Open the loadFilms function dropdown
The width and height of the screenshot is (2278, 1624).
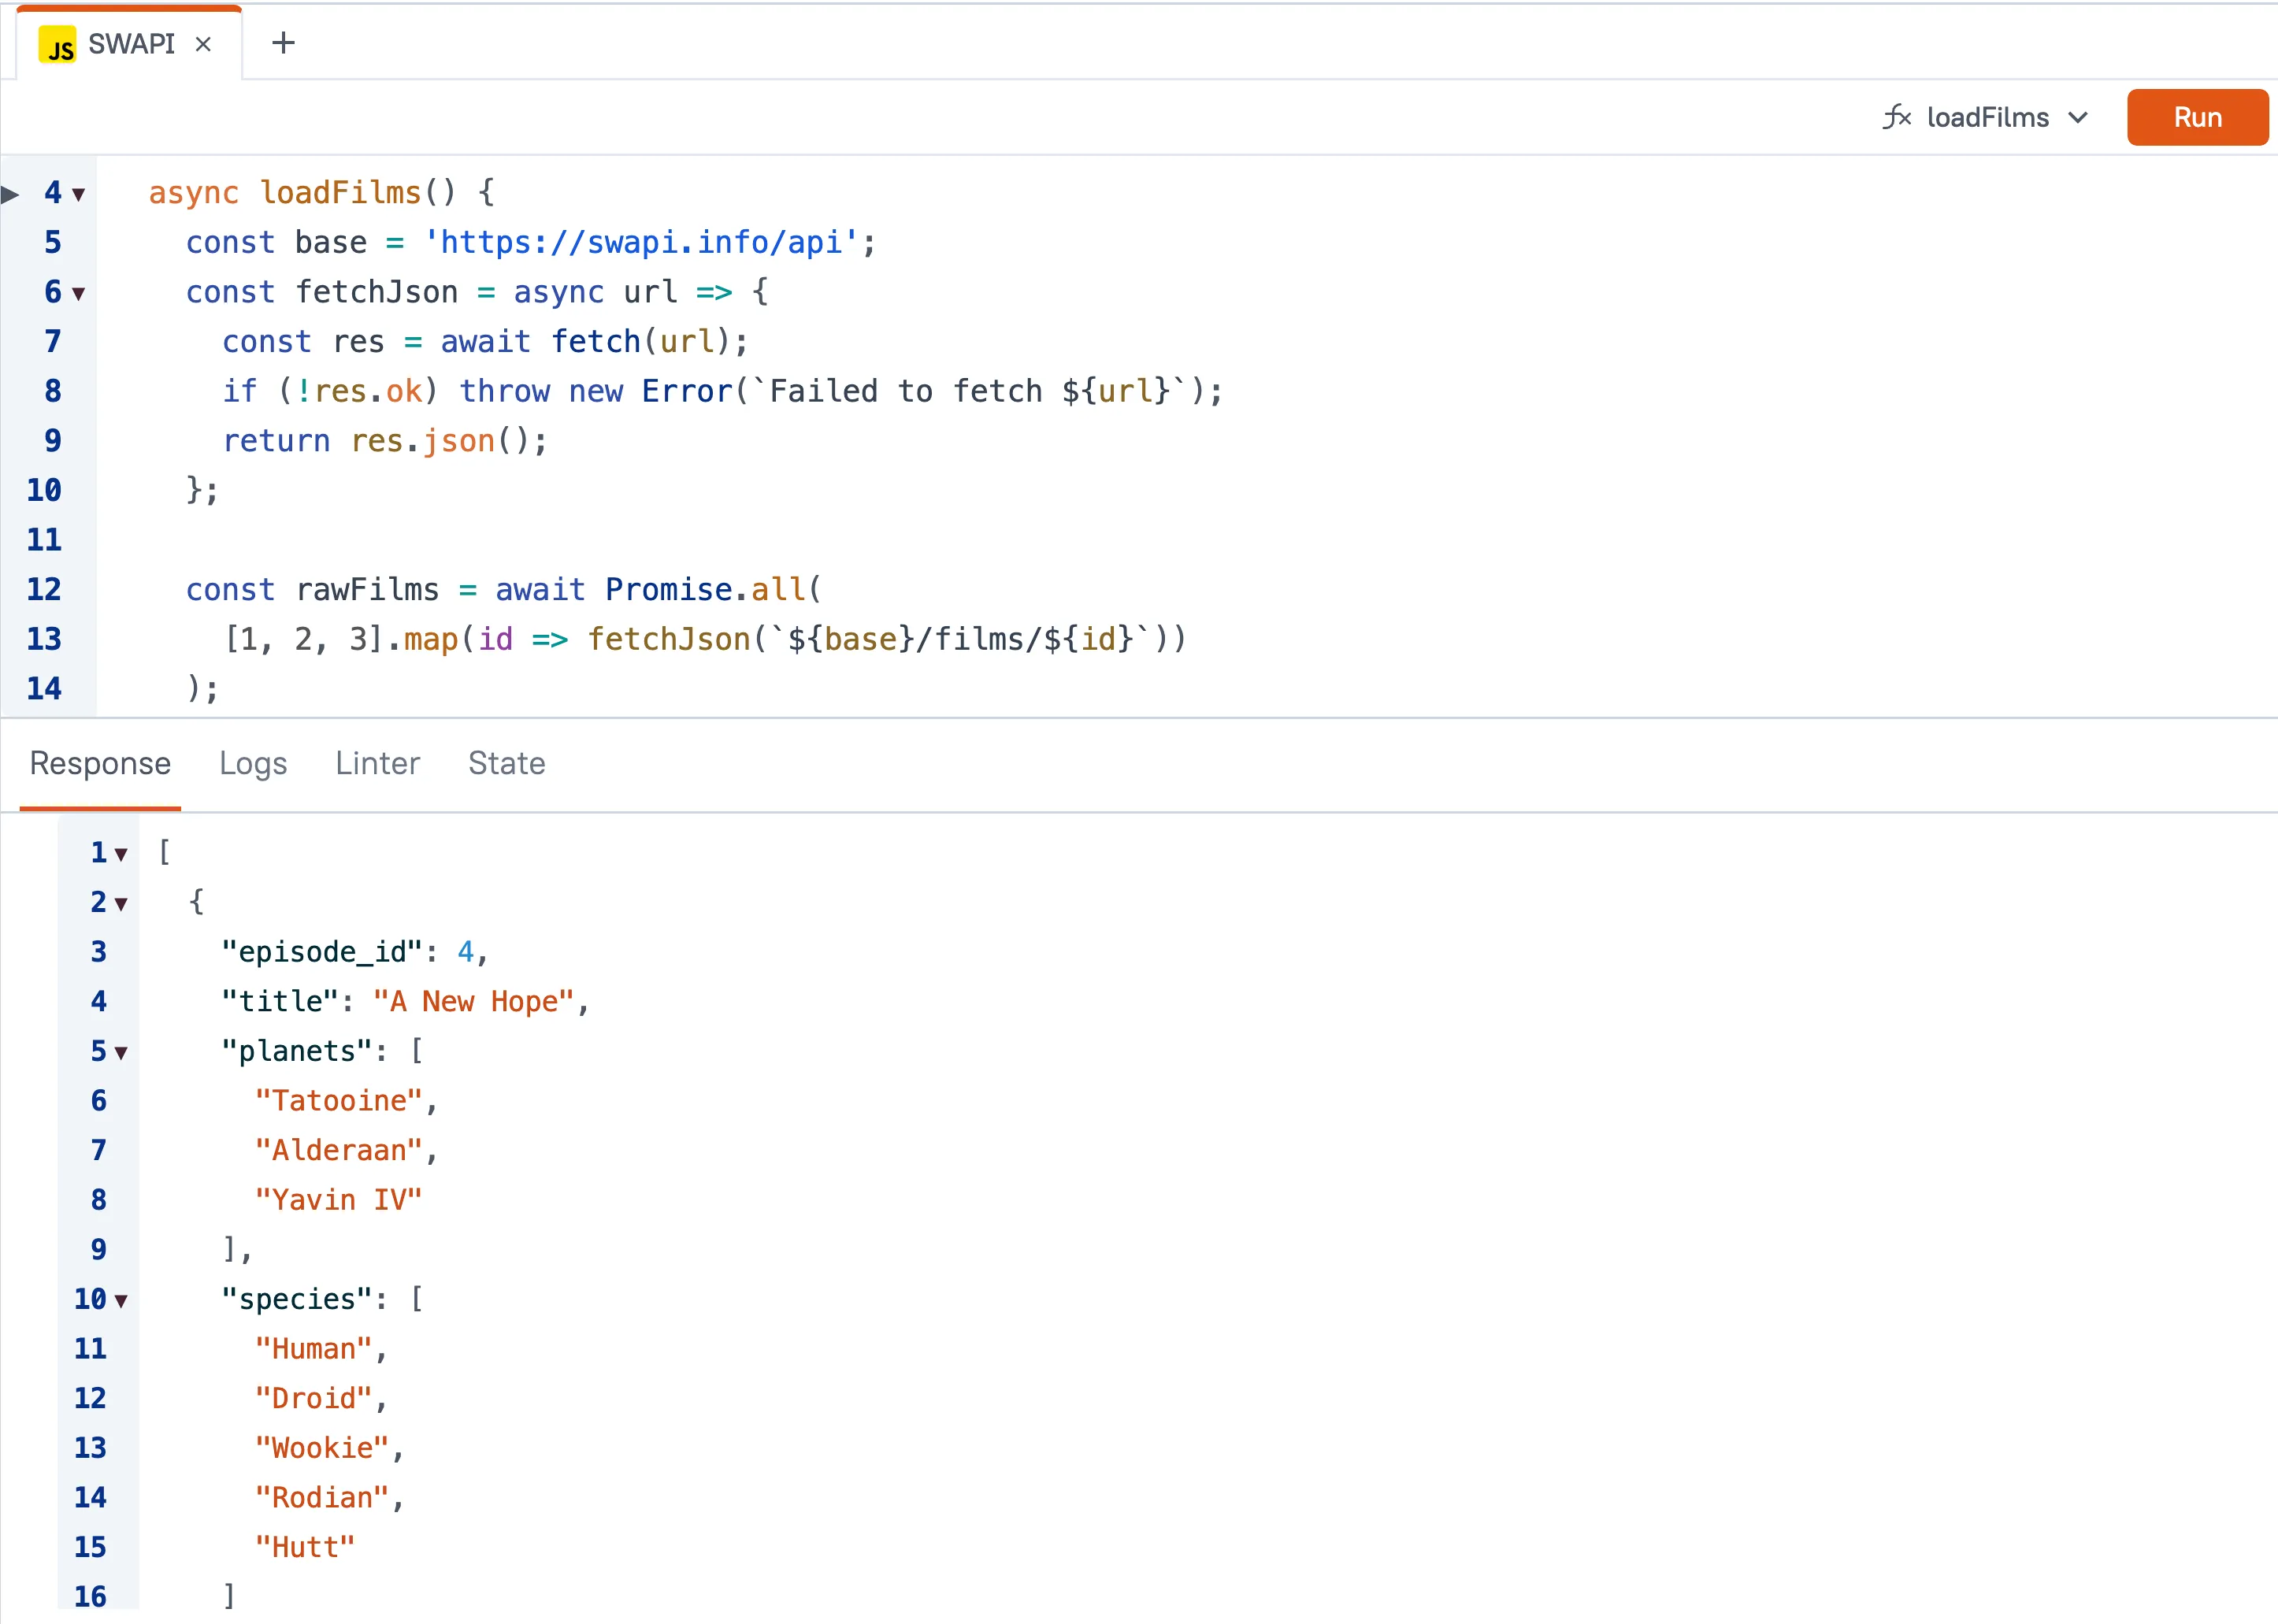click(2078, 117)
